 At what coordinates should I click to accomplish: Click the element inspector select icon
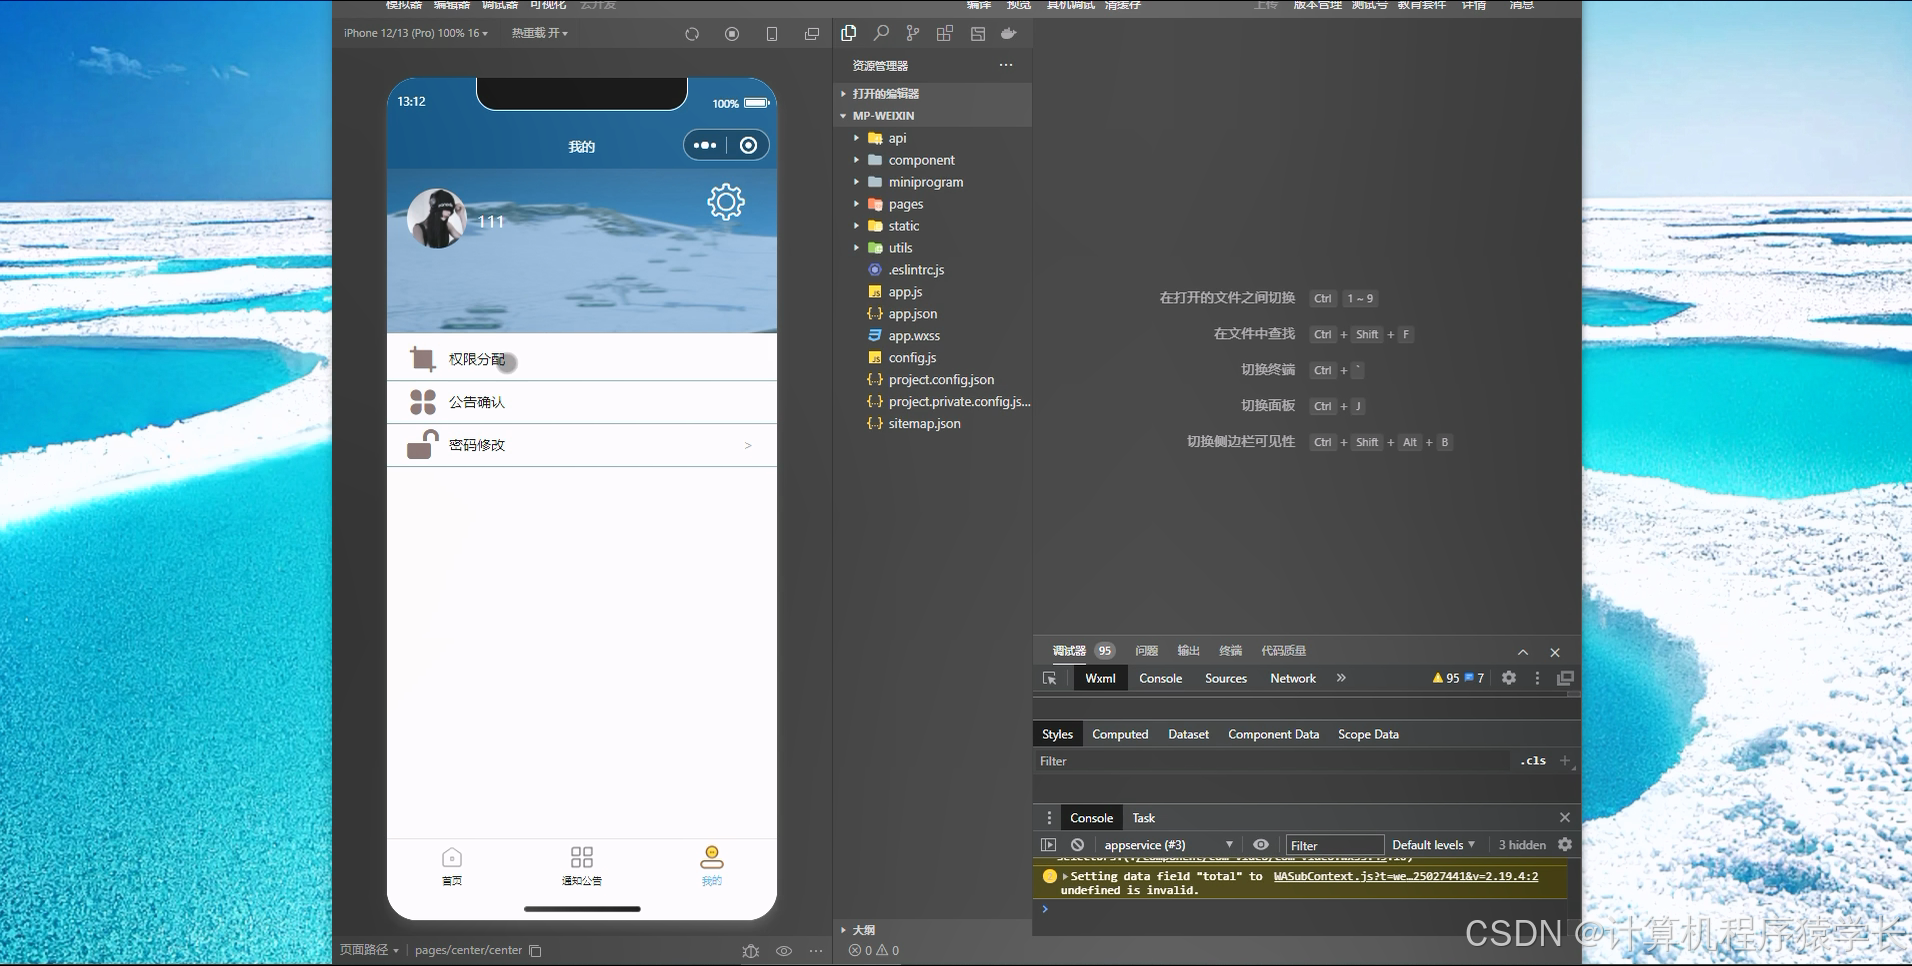click(1050, 678)
